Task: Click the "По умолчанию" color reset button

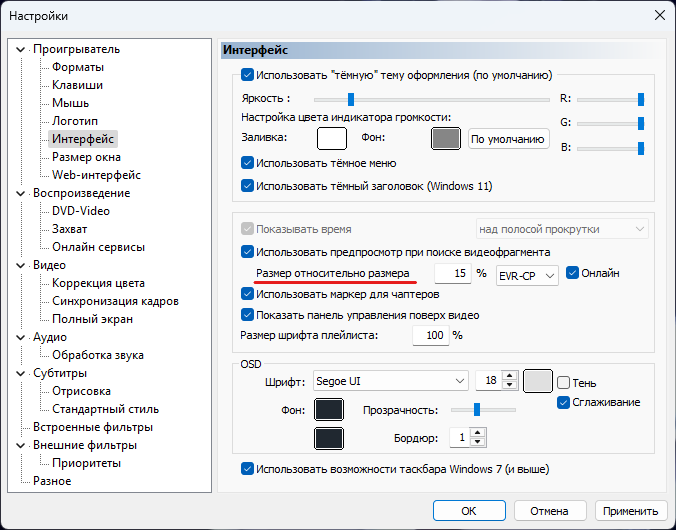Action: [508, 139]
